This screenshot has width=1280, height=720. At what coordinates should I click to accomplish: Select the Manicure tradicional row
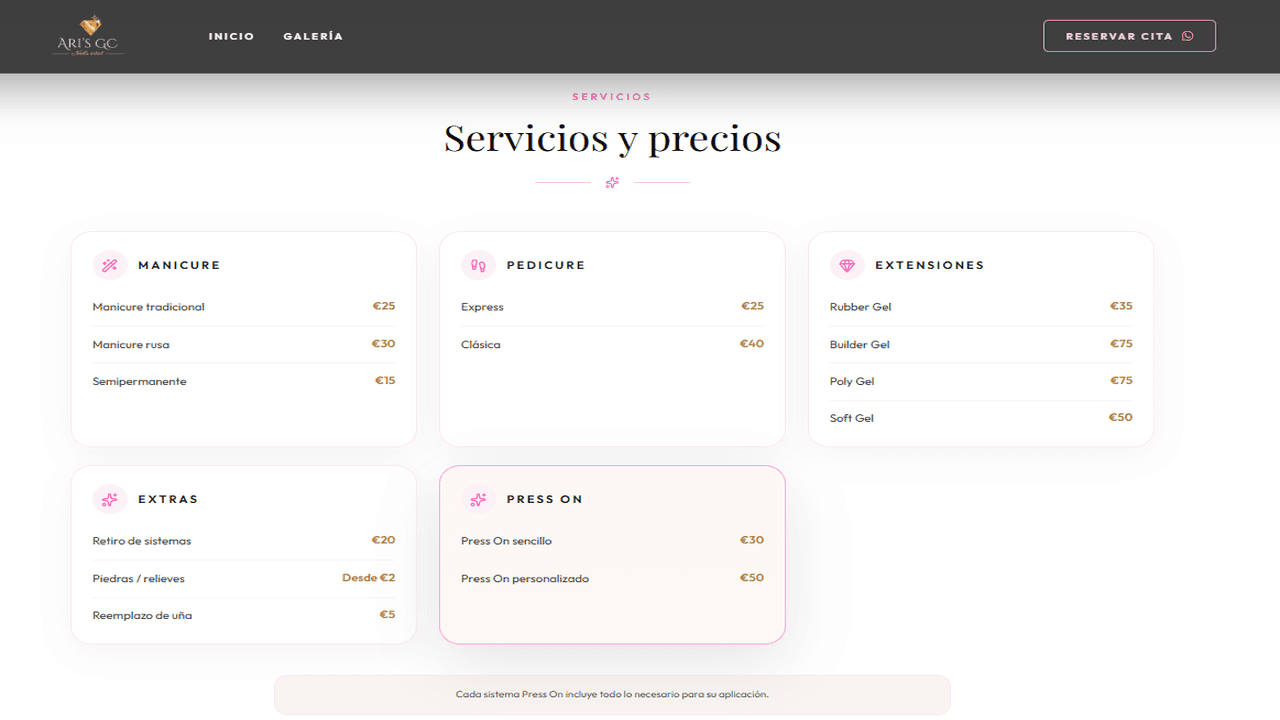[x=244, y=307]
